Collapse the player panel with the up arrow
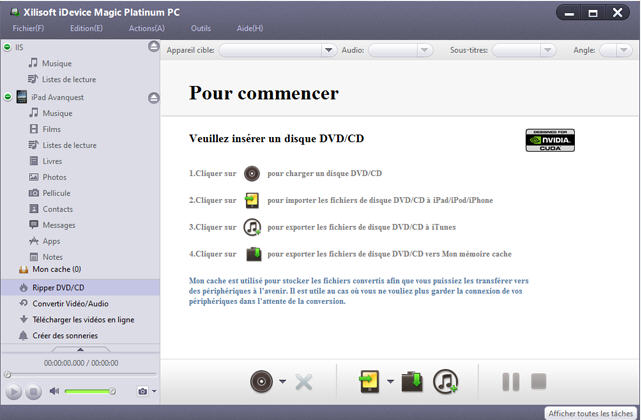The width and height of the screenshot is (641, 420). [x=81, y=349]
